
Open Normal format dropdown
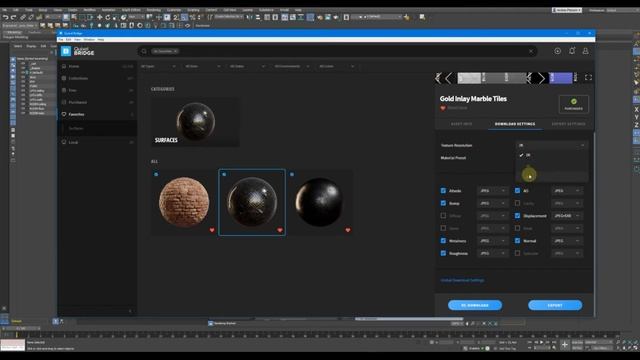567,241
